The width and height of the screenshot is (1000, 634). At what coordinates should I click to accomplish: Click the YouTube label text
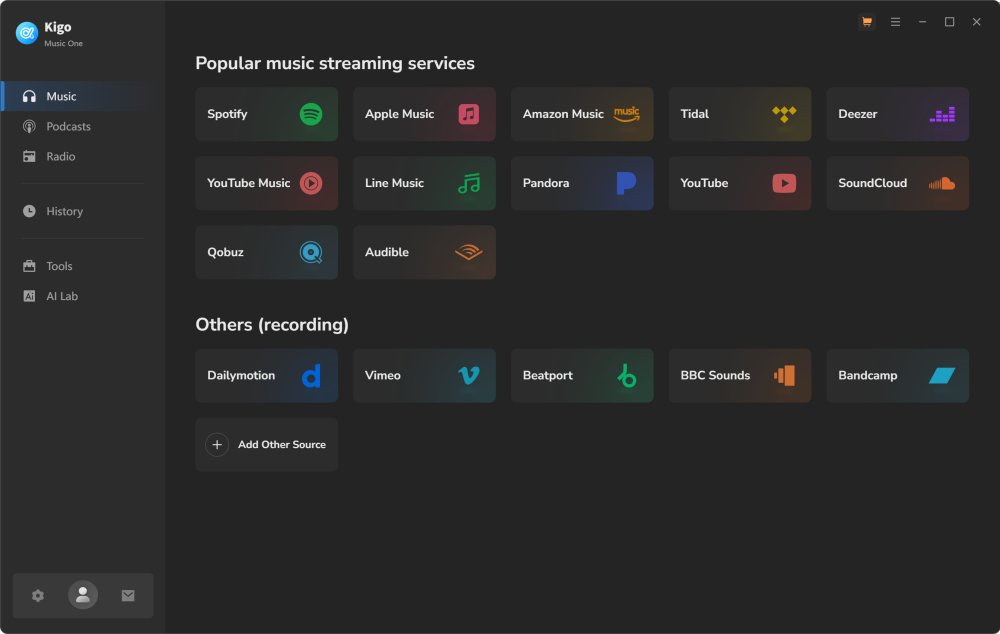click(704, 183)
